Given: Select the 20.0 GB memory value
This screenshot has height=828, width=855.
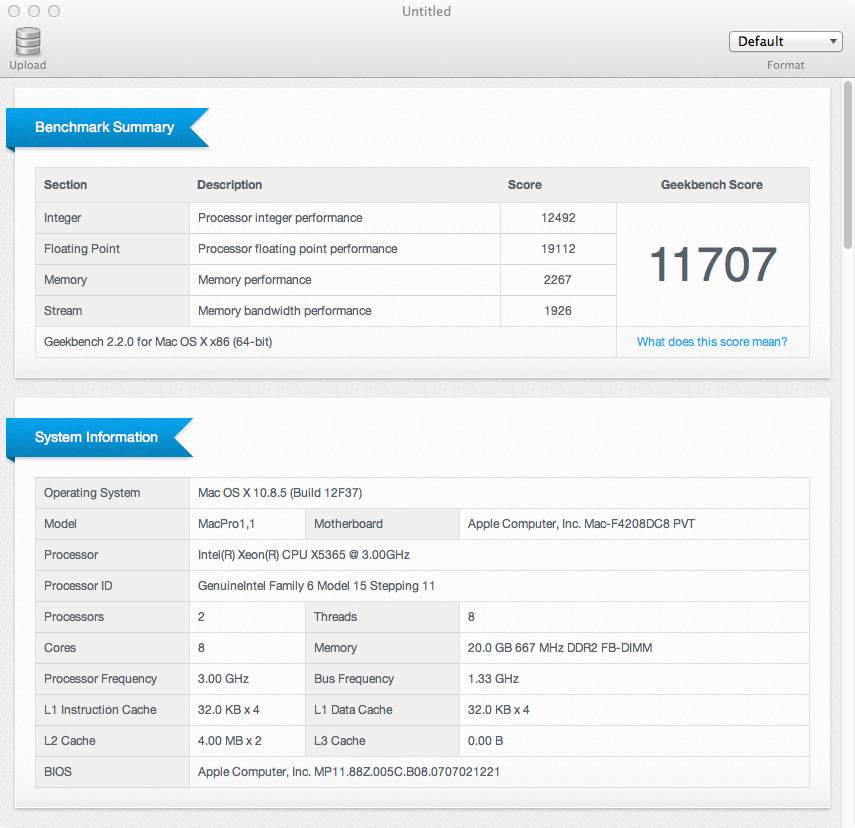Looking at the screenshot, I should coord(559,647).
